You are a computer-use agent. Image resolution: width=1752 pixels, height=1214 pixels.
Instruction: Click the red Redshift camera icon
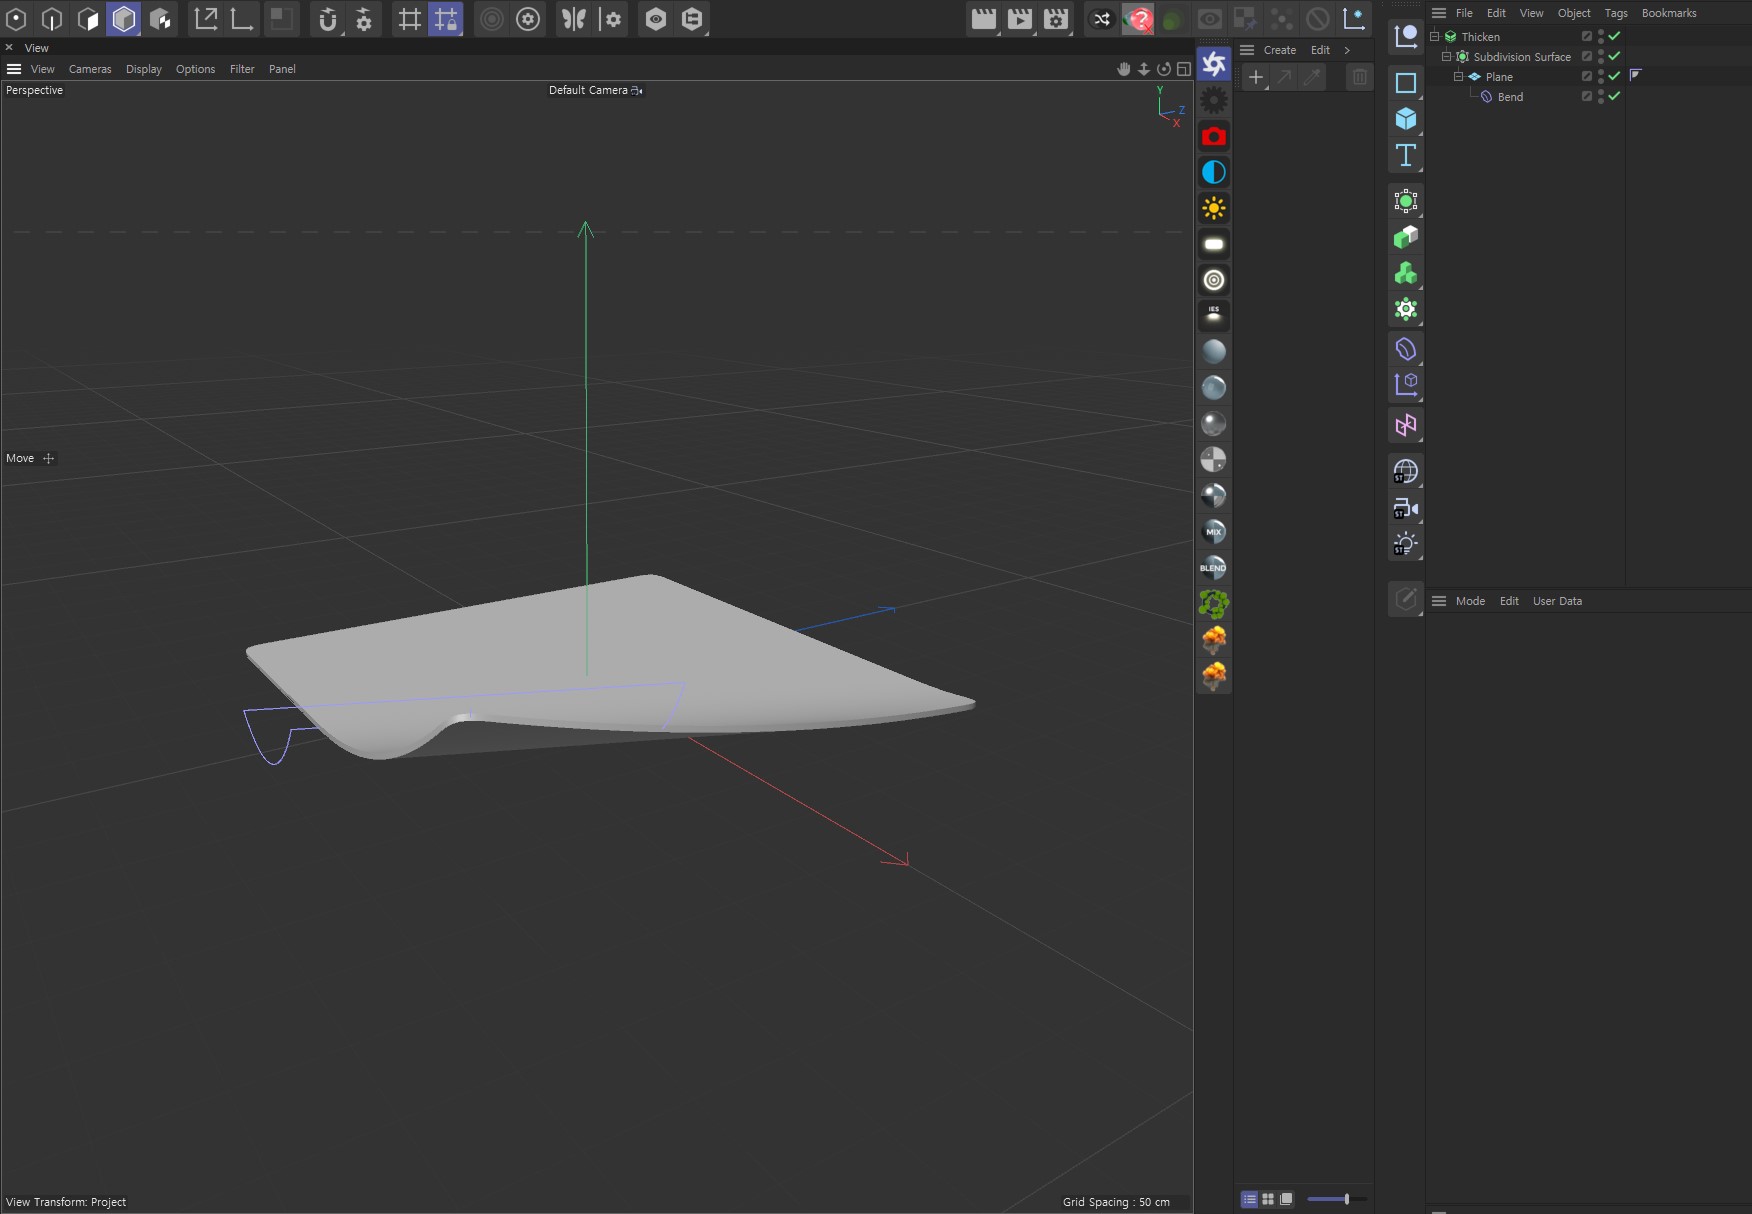pyautogui.click(x=1214, y=136)
